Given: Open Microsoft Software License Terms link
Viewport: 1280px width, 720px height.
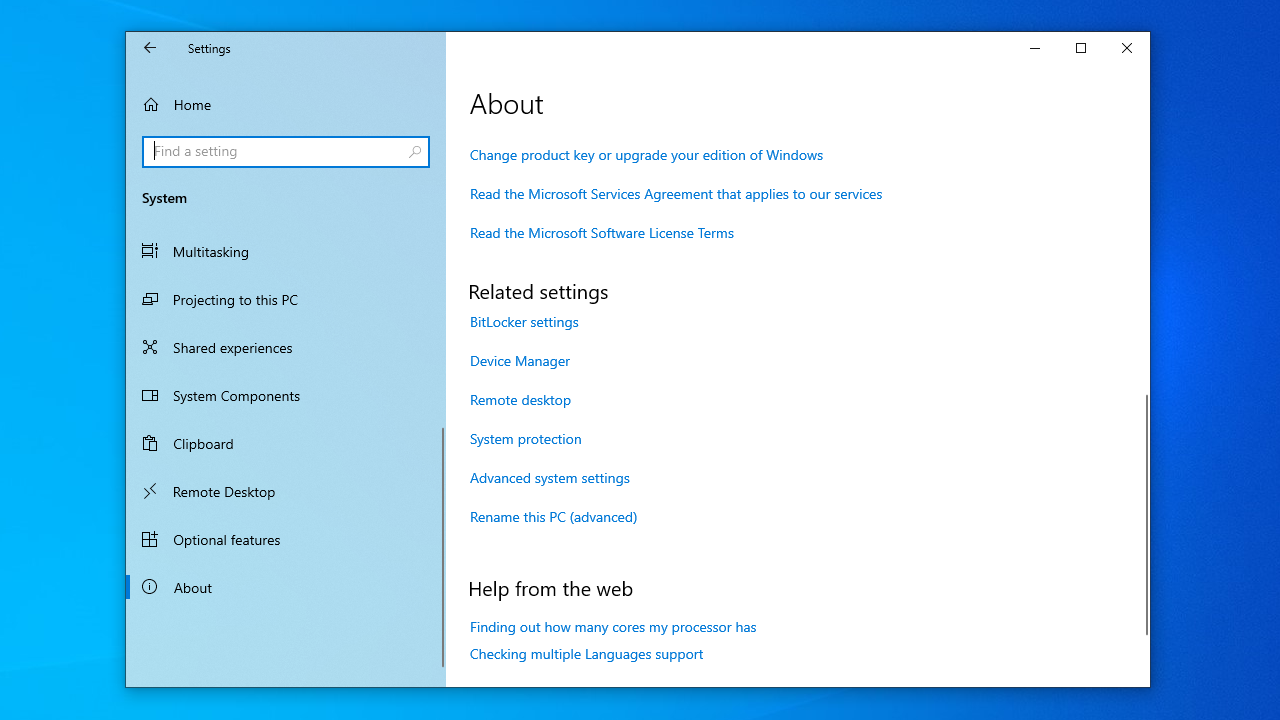Looking at the screenshot, I should [x=602, y=233].
